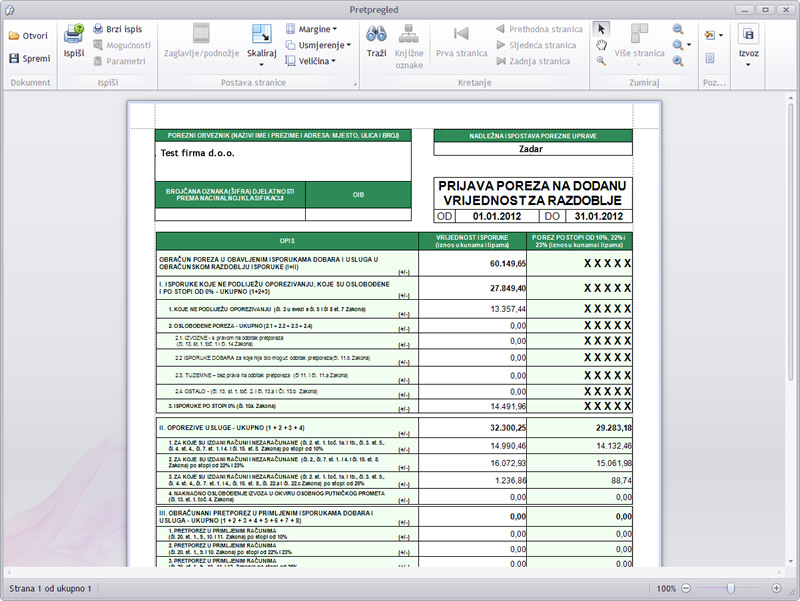800x601 pixels.
Task: Click the tax value 29.283,18
Action: tap(614, 428)
